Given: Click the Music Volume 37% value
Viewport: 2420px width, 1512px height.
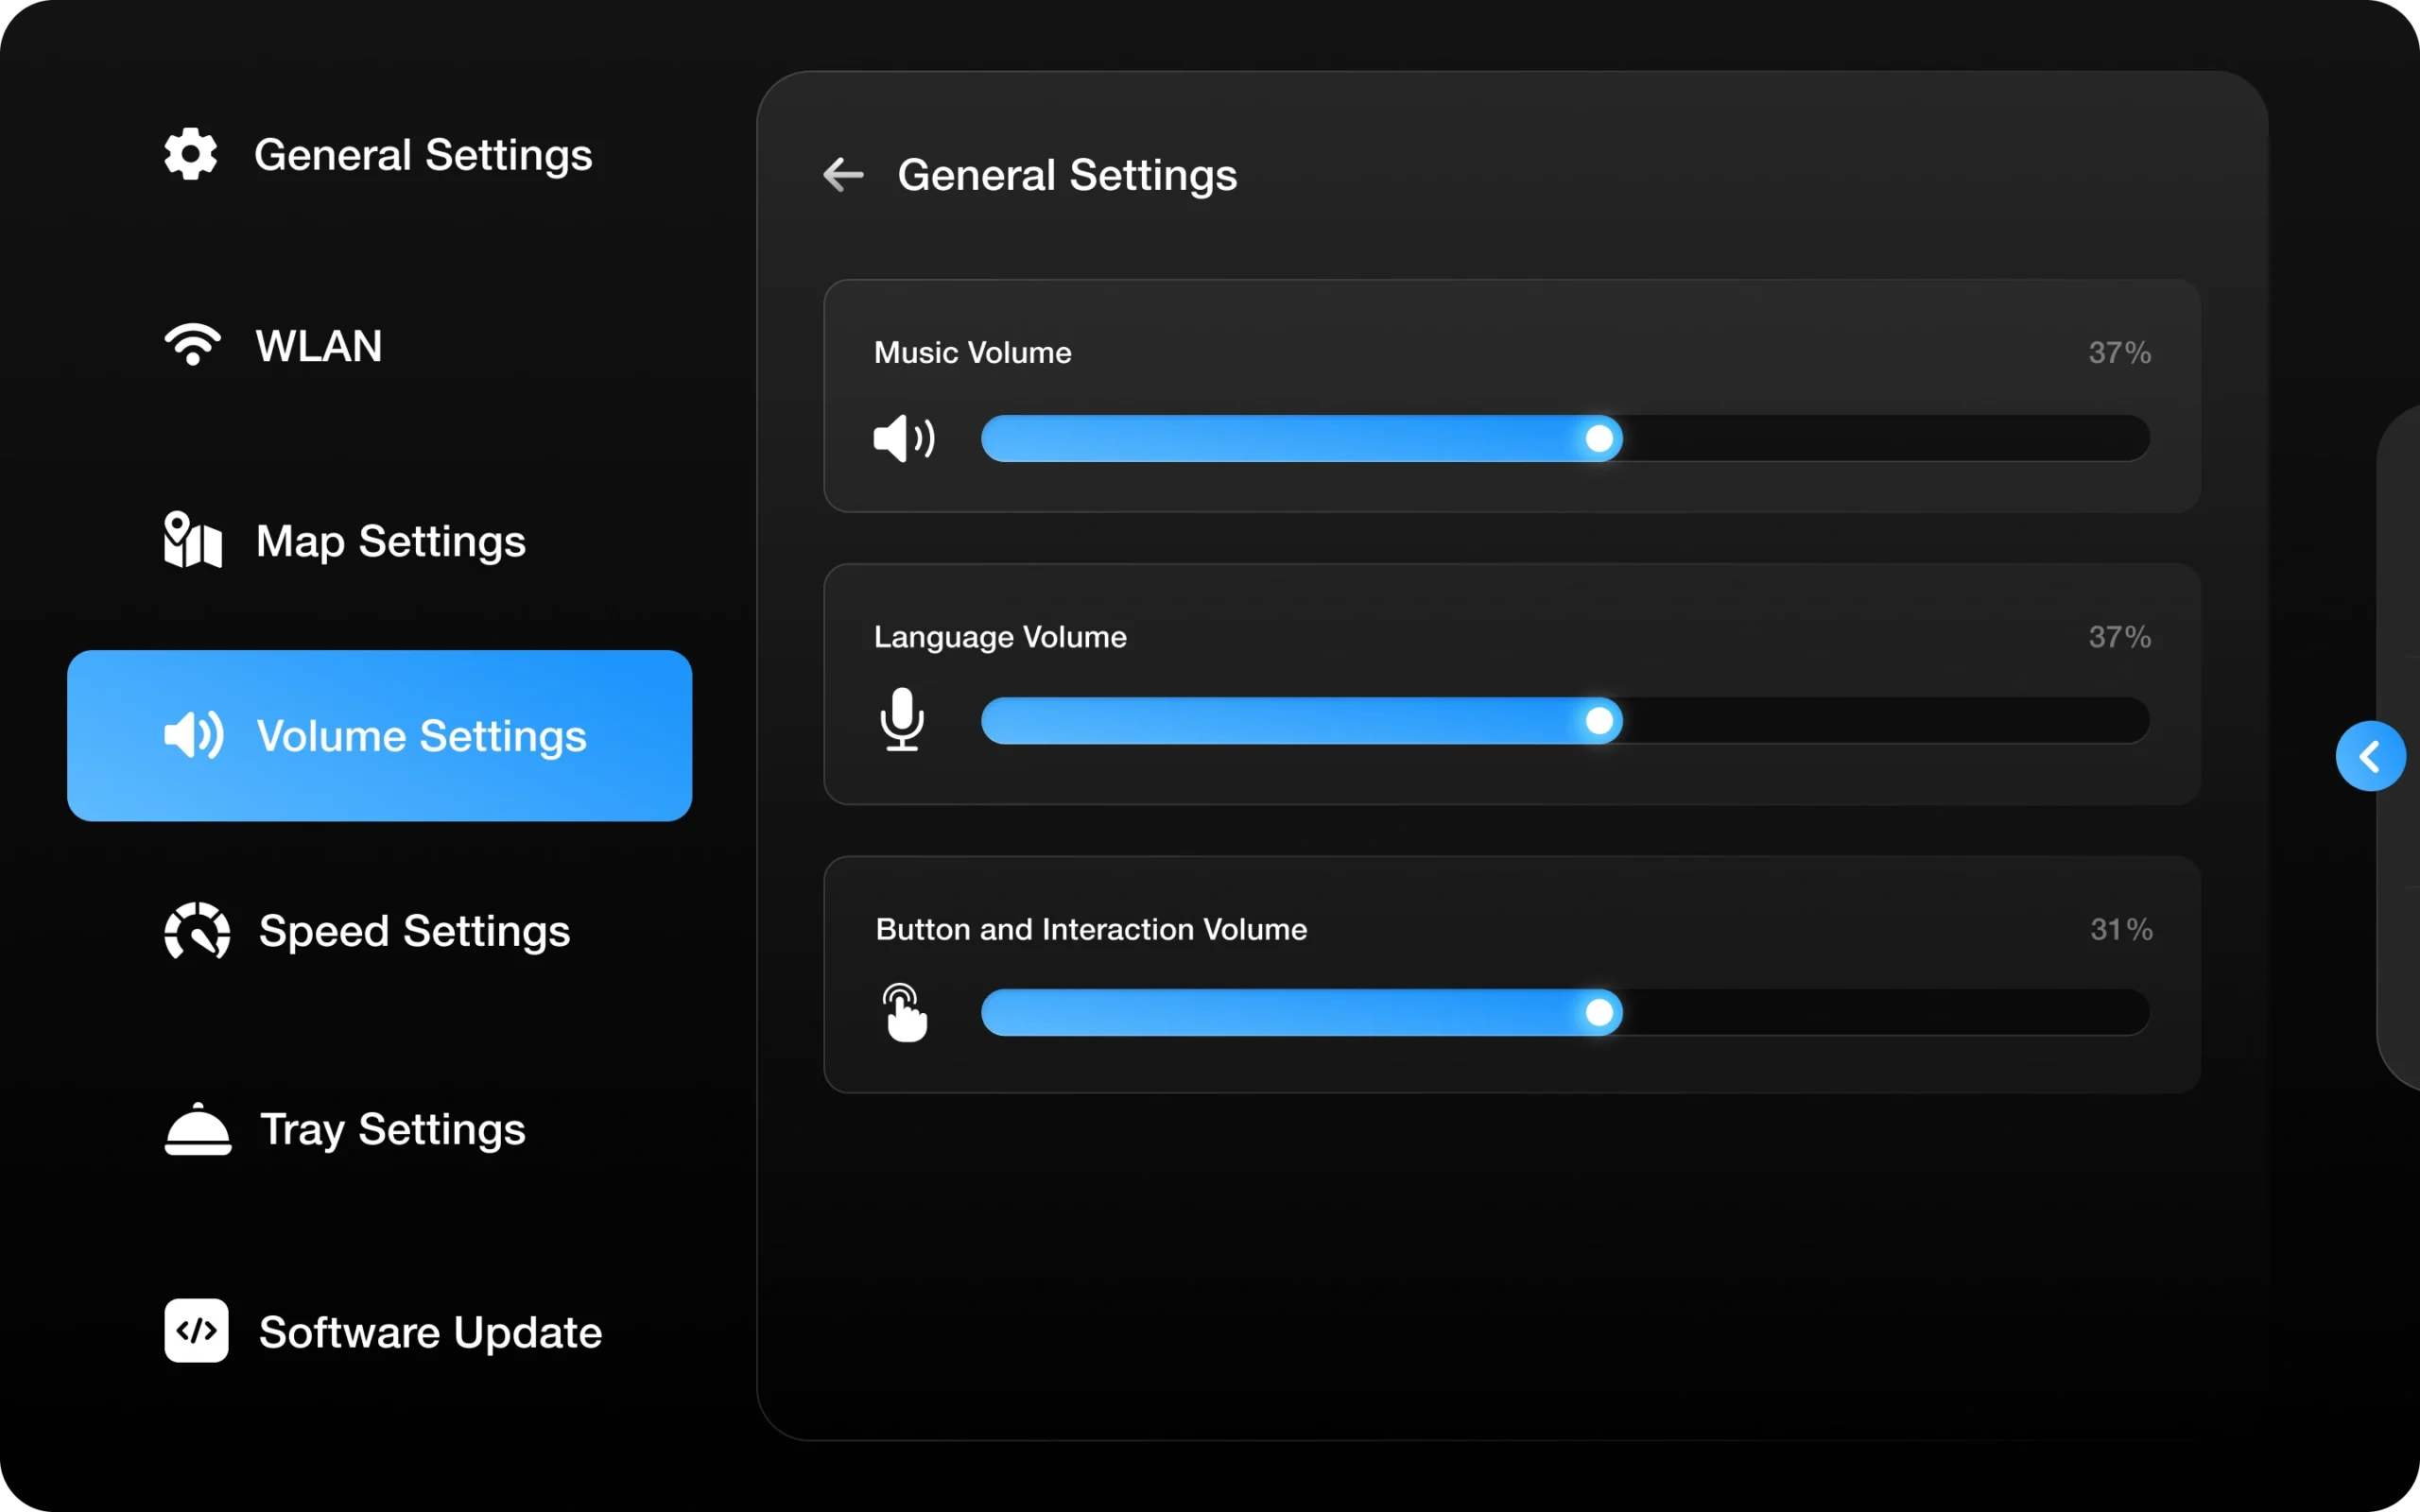Looking at the screenshot, I should point(2119,353).
